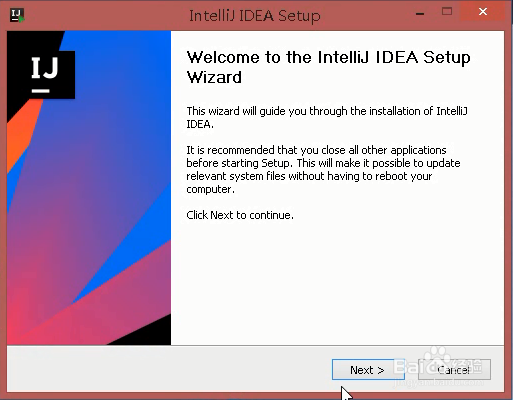This screenshot has width=513, height=400.
Task: Click the text 'Click Next to continue.'
Action: point(240,215)
